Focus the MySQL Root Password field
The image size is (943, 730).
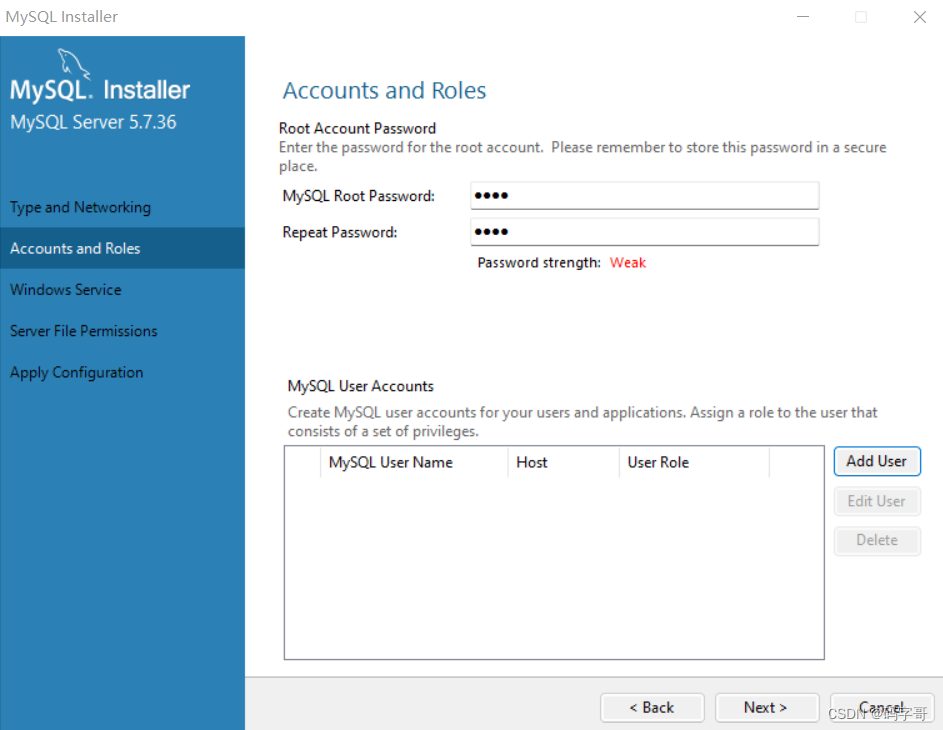click(x=645, y=195)
